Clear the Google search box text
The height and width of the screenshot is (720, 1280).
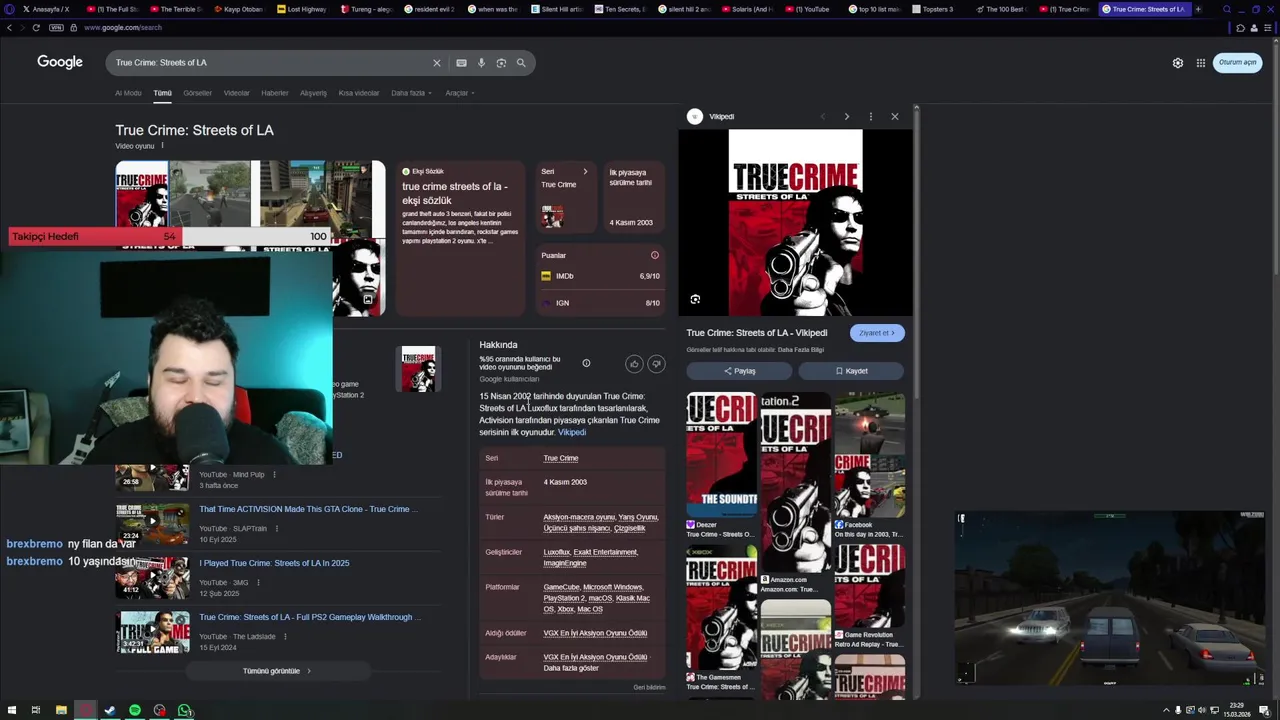[x=436, y=63]
